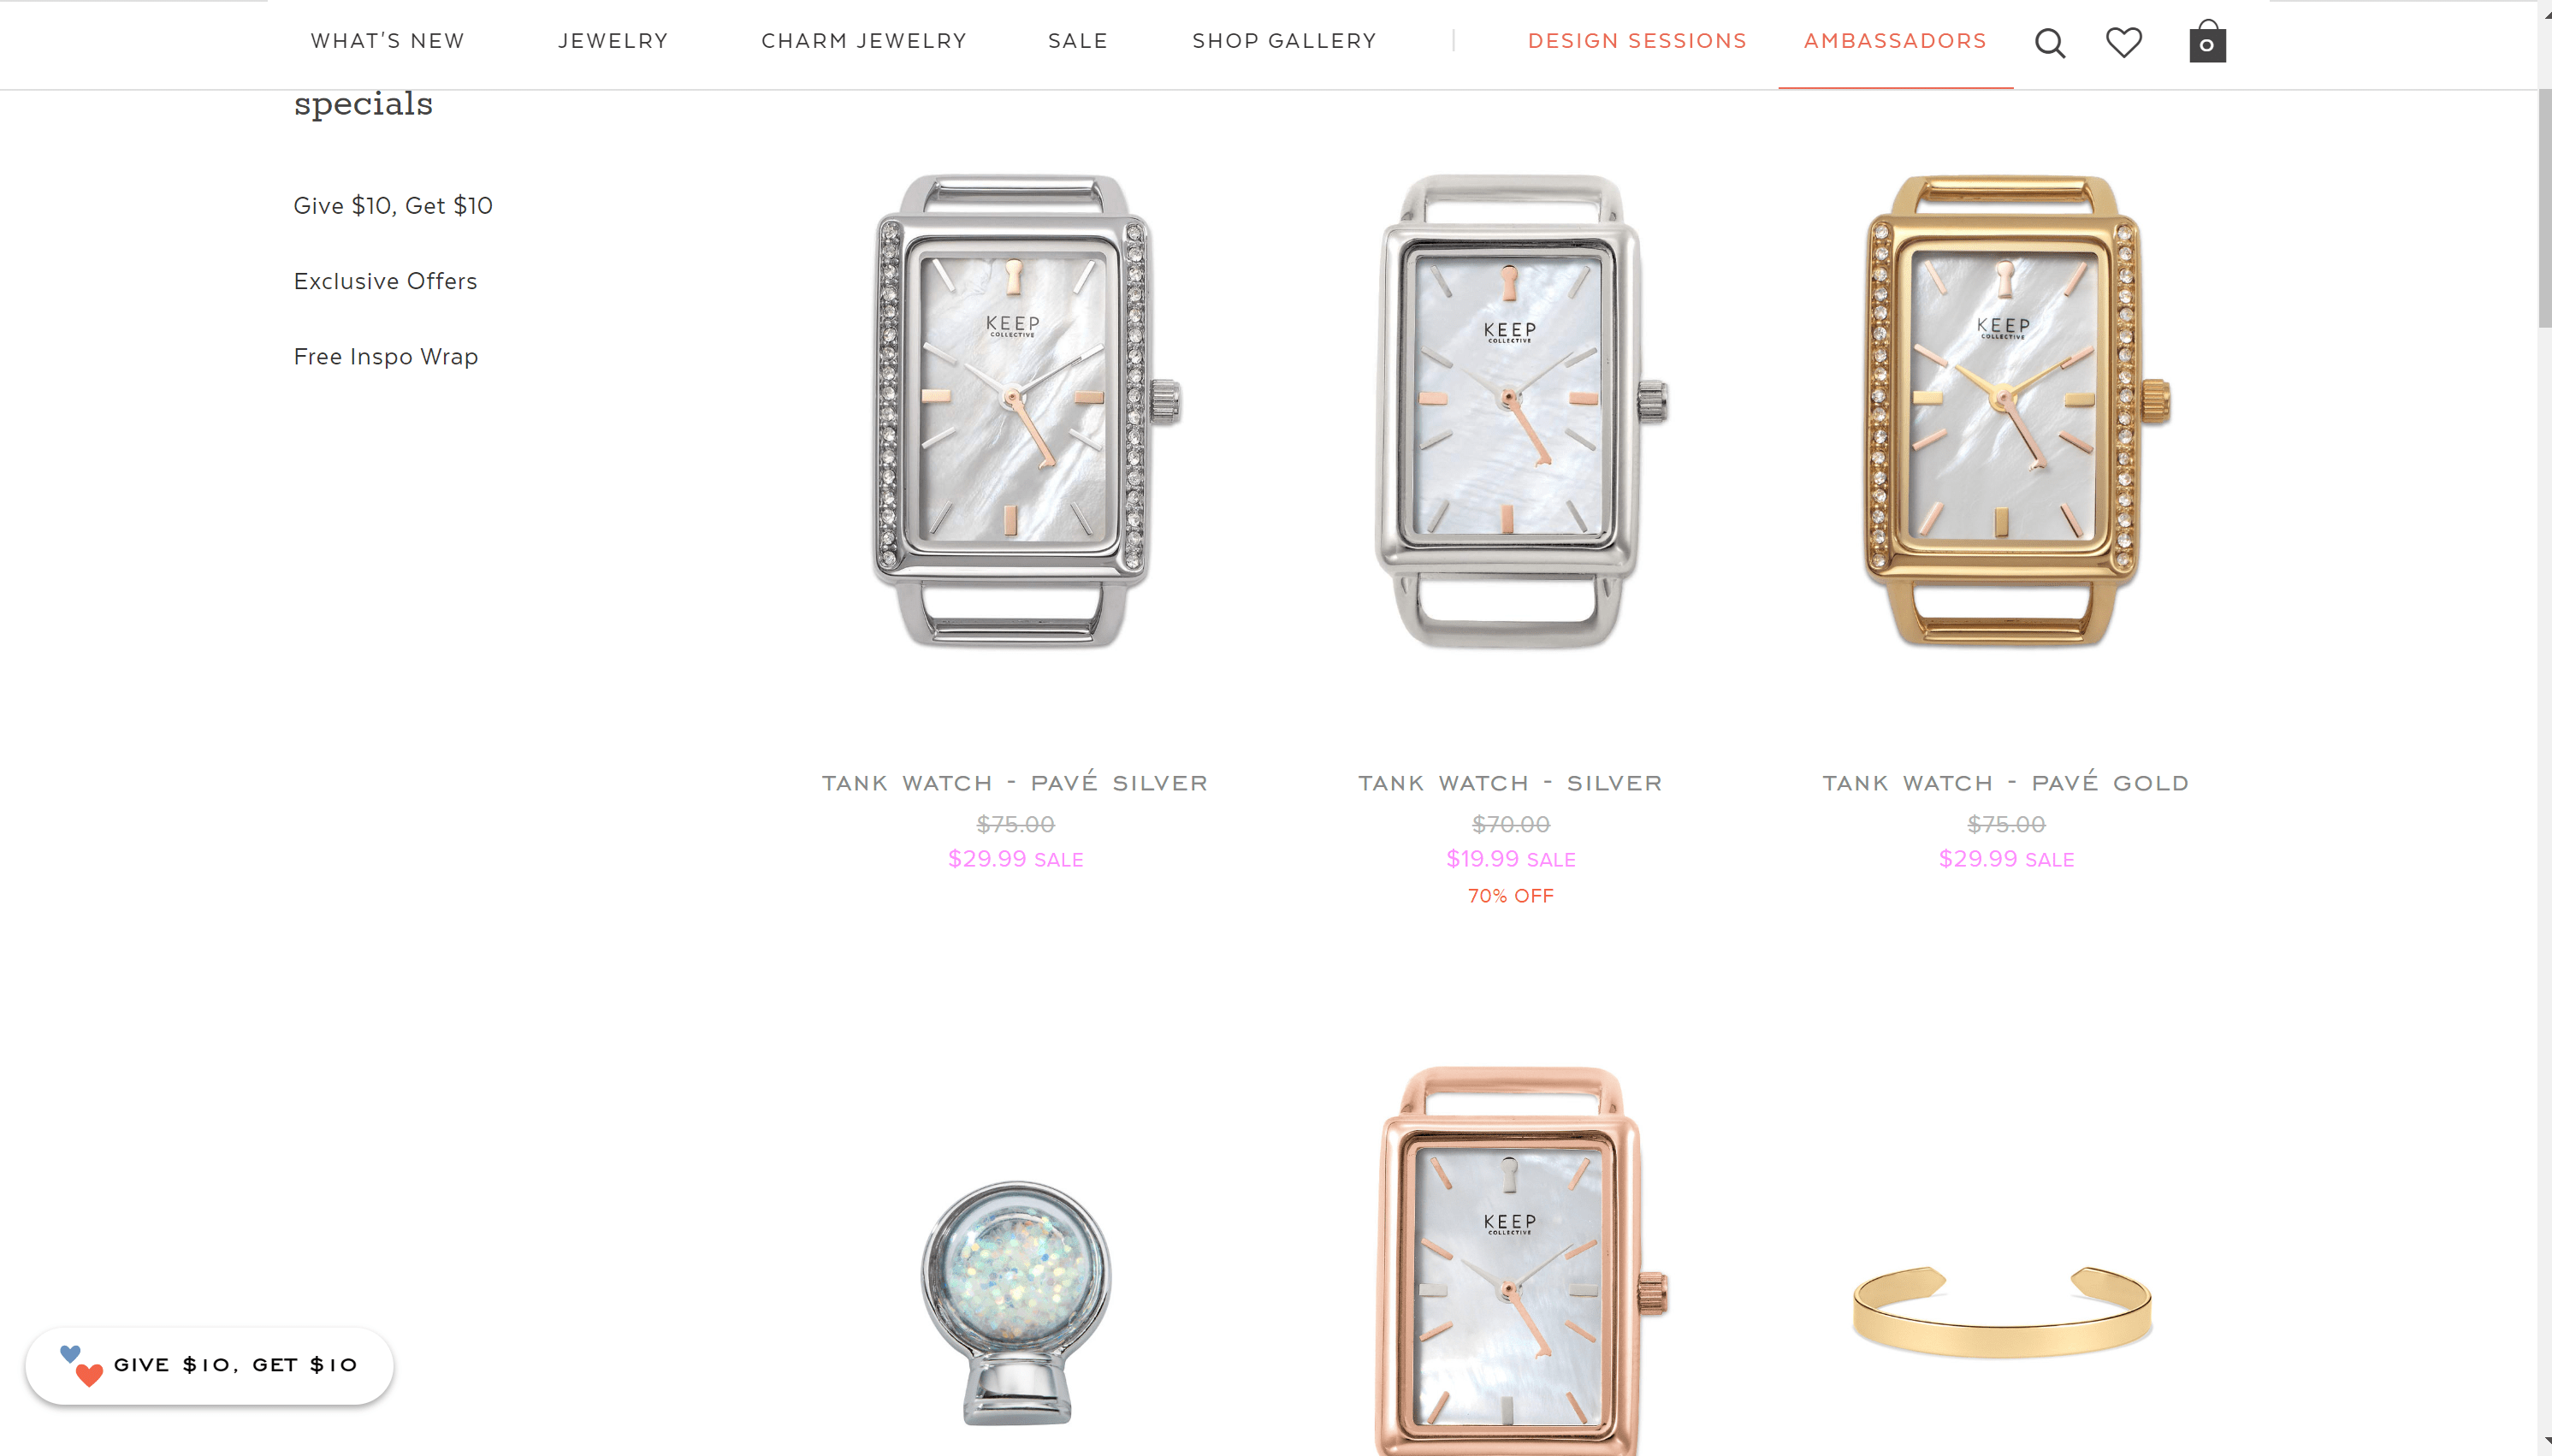Screen dimensions: 2552x1456
Task: Select the AMBASSADORS tab
Action: tap(1895, 41)
